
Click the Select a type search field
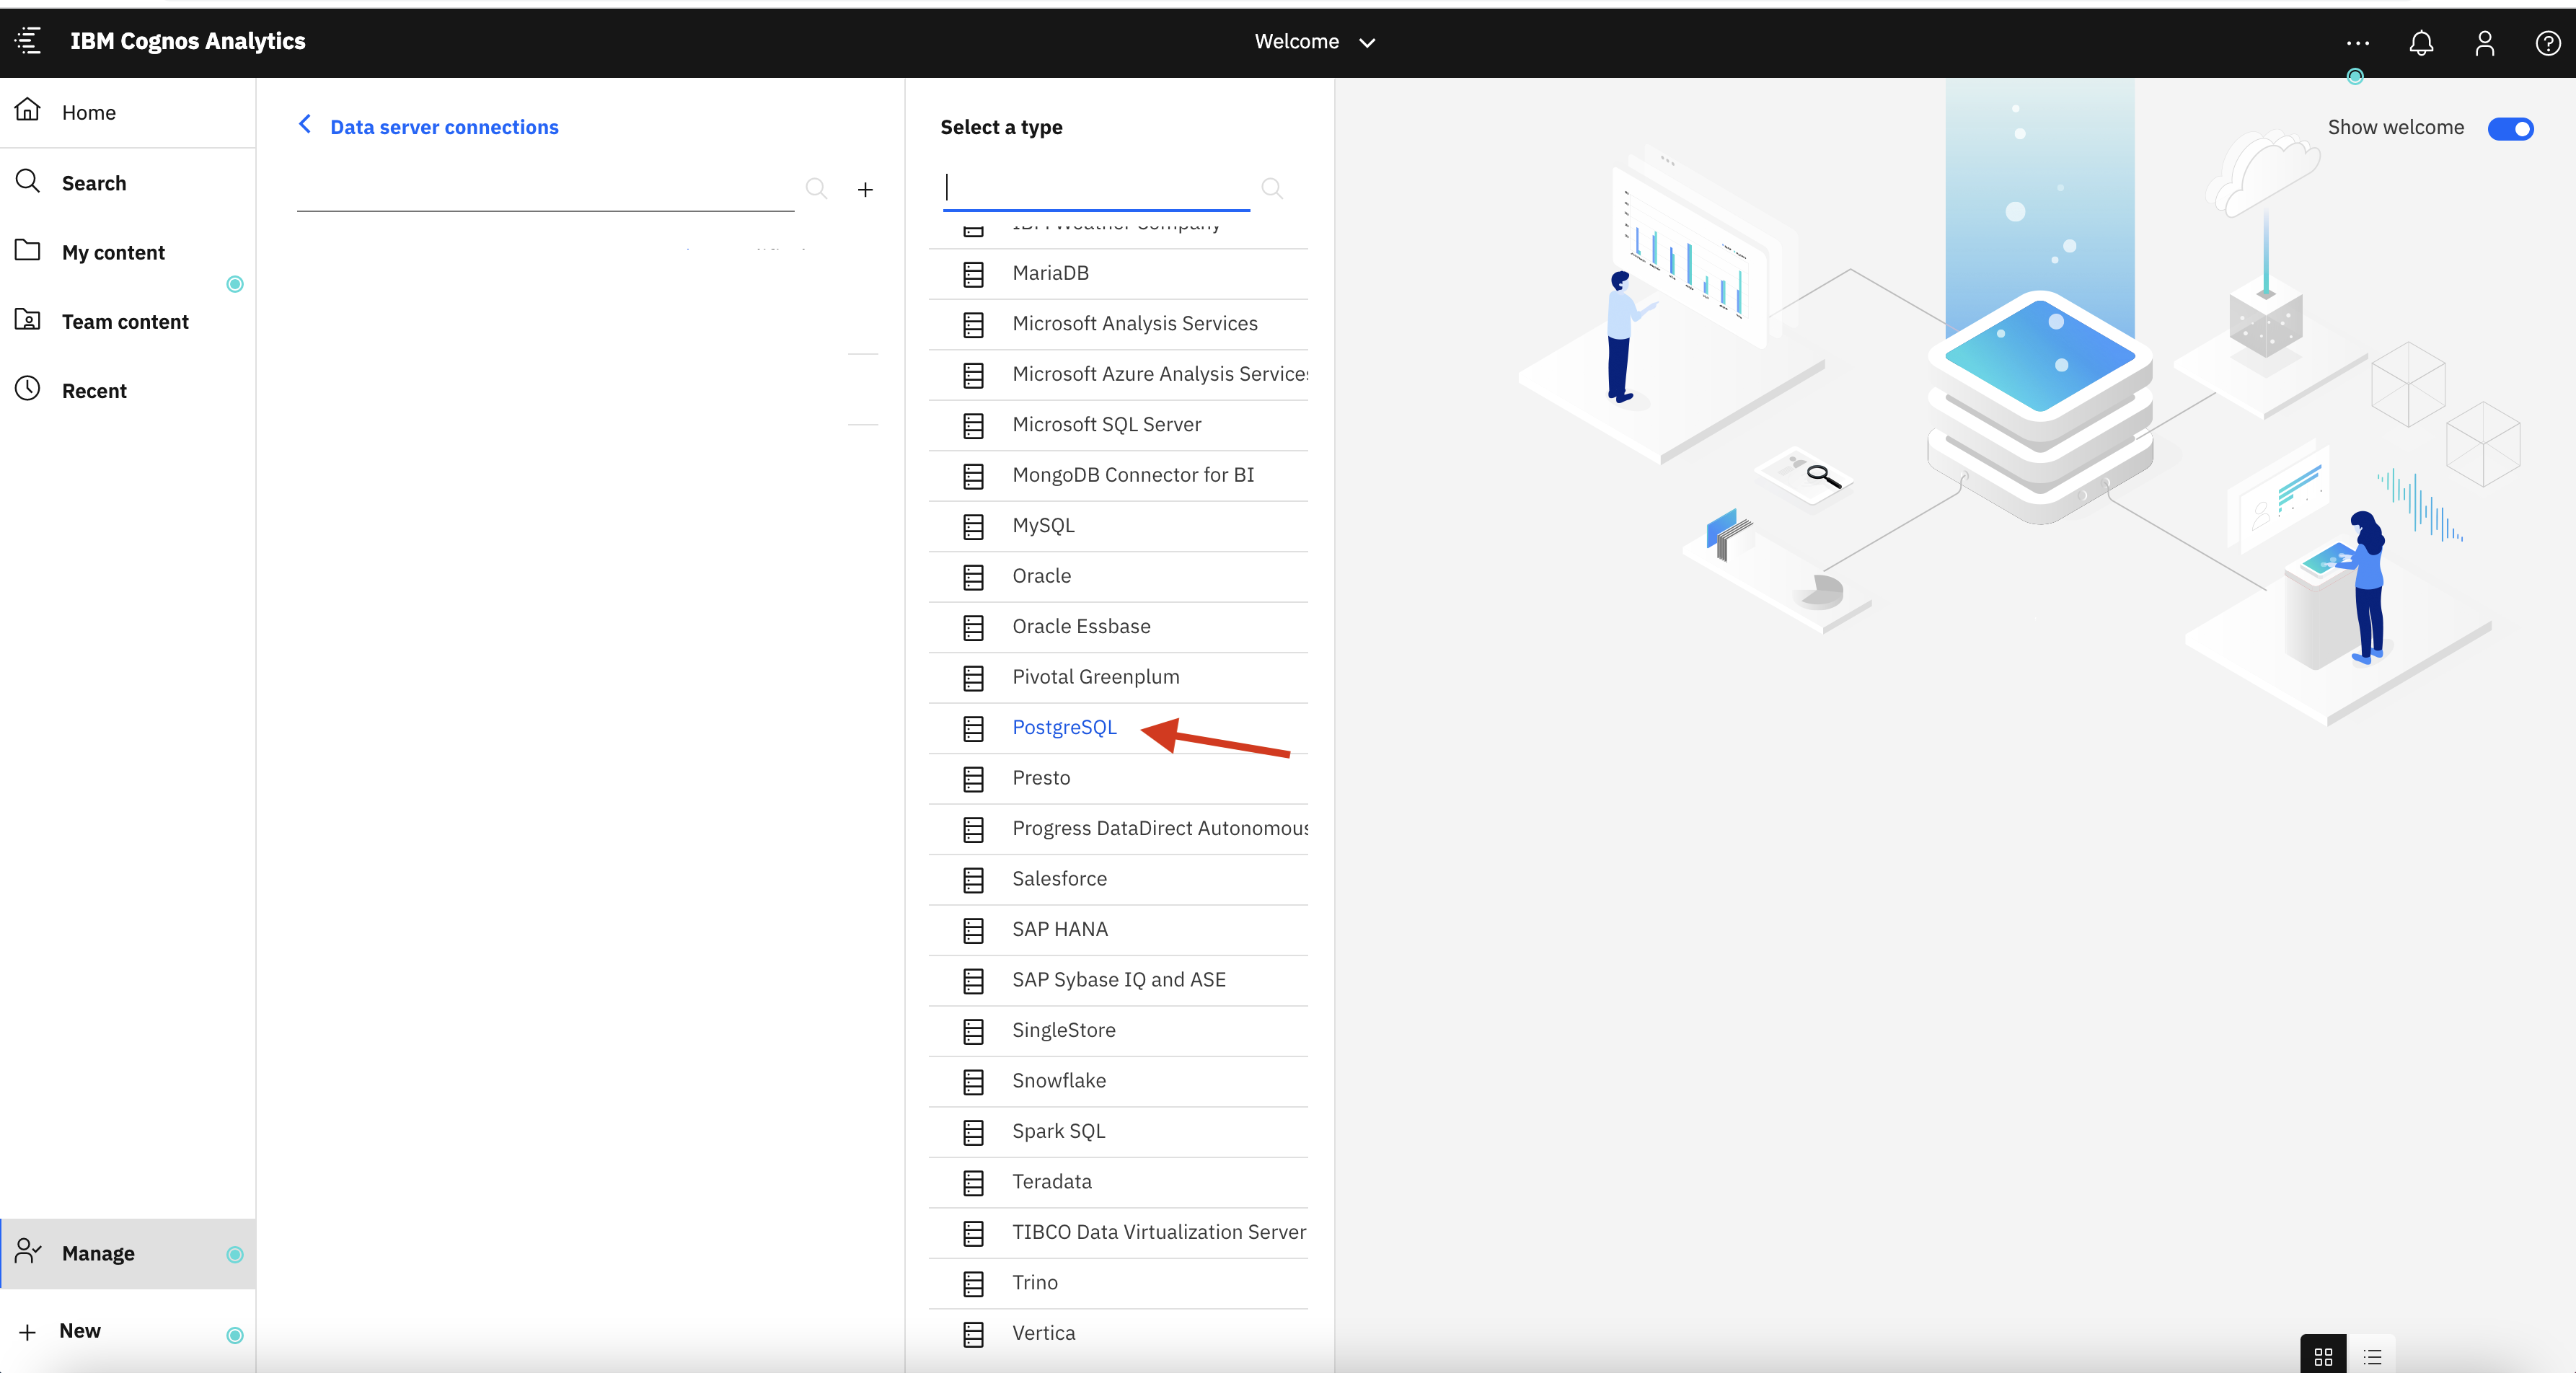(1097, 187)
